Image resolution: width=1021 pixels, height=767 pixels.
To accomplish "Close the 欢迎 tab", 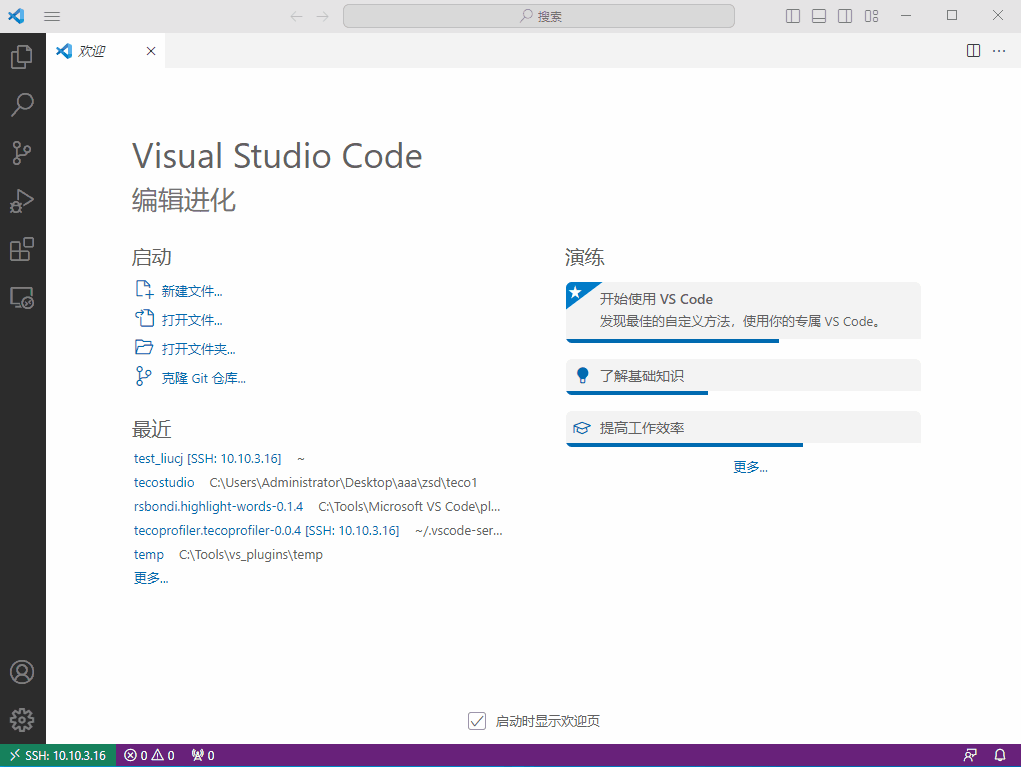I will click(x=151, y=51).
